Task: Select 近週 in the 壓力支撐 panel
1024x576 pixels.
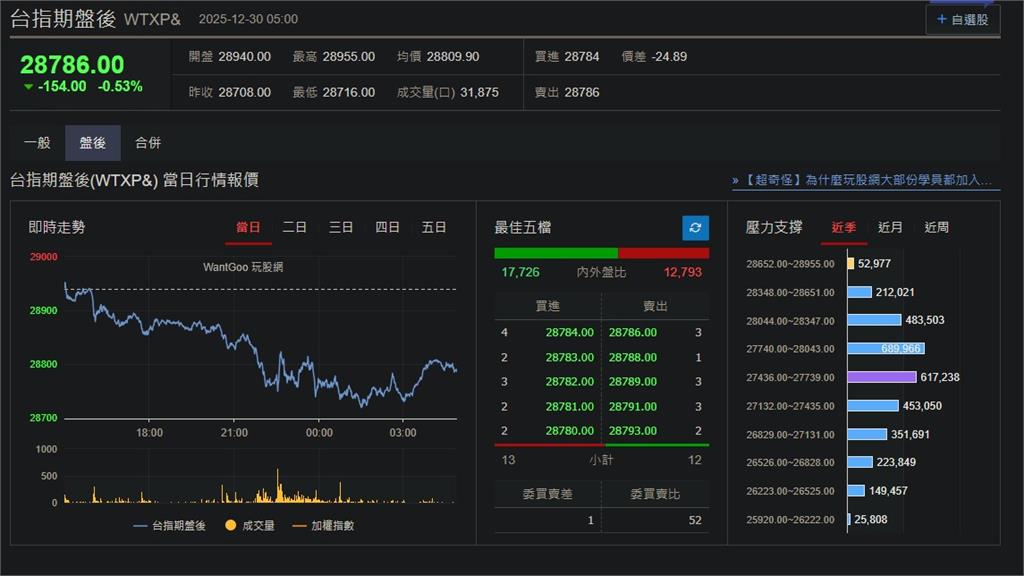Action: click(x=936, y=227)
